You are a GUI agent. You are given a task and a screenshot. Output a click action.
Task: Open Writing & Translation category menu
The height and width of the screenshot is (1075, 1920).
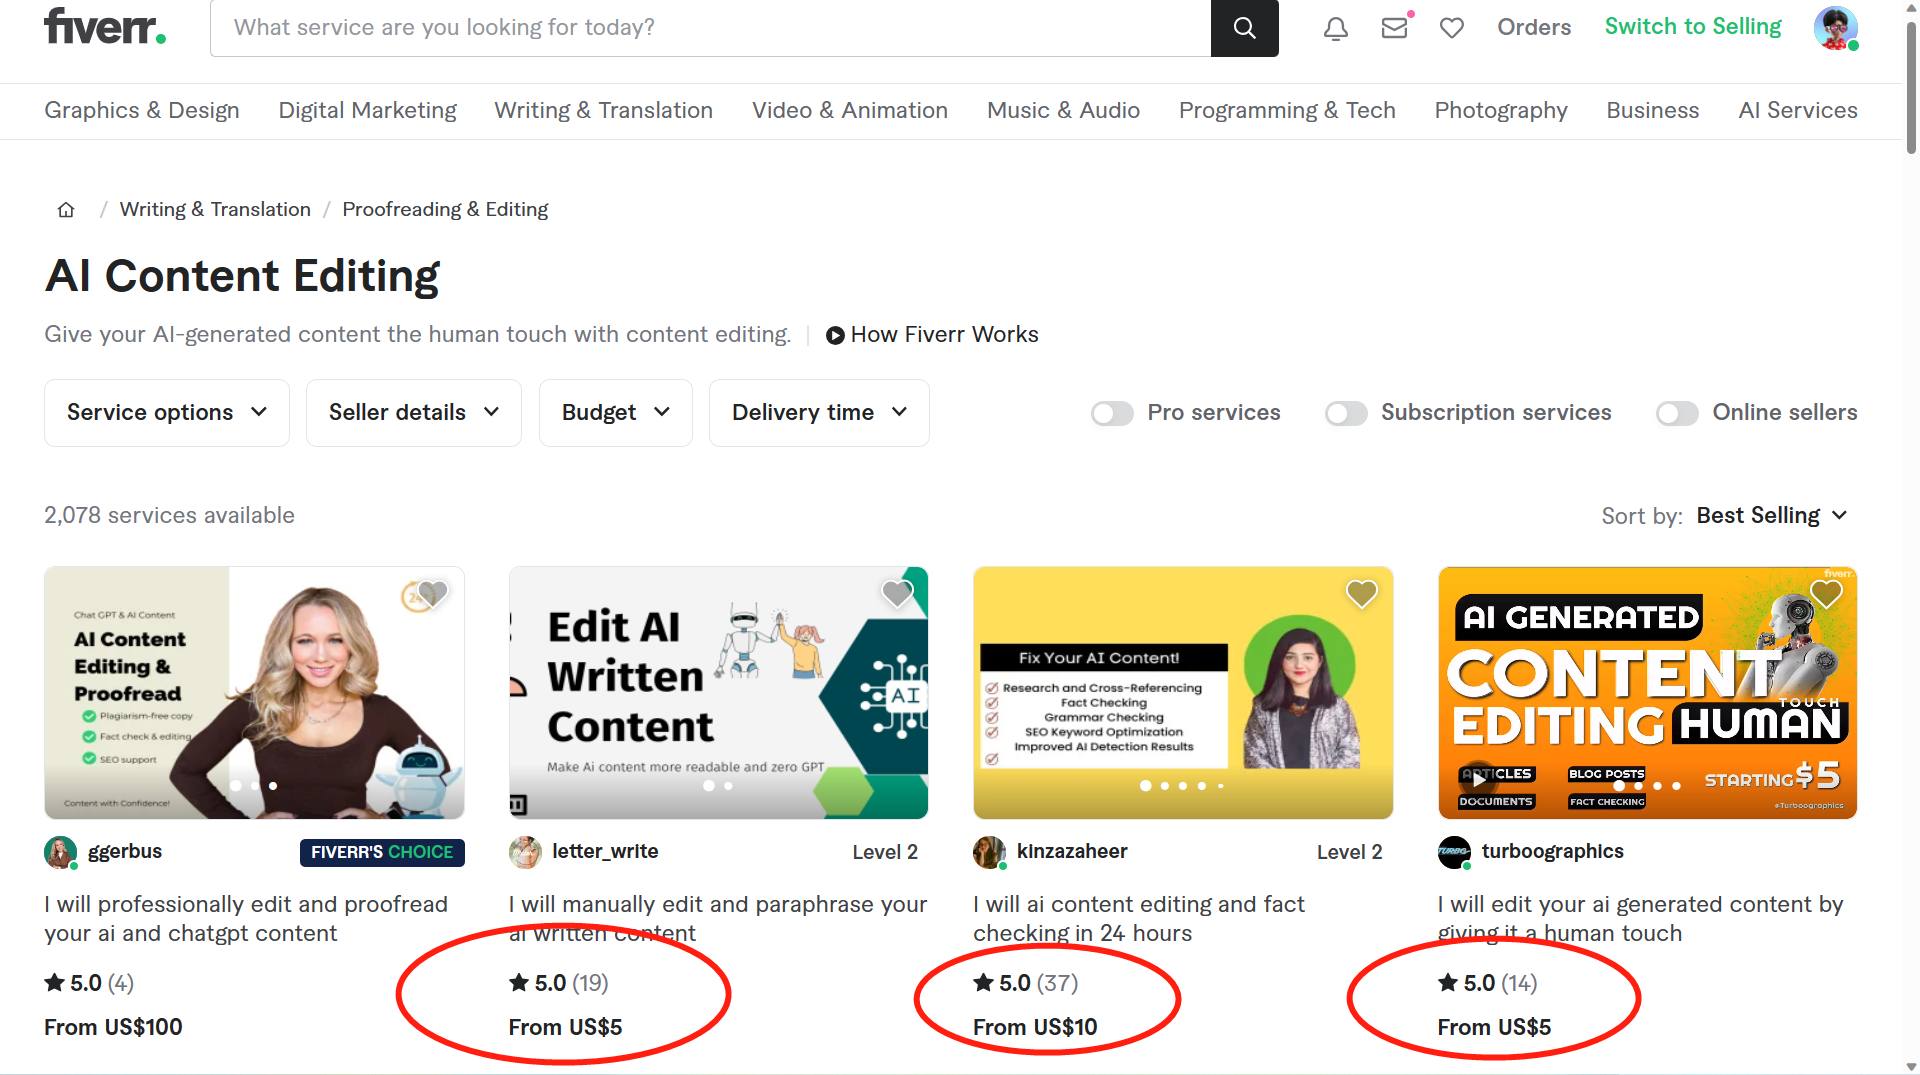coord(604,110)
